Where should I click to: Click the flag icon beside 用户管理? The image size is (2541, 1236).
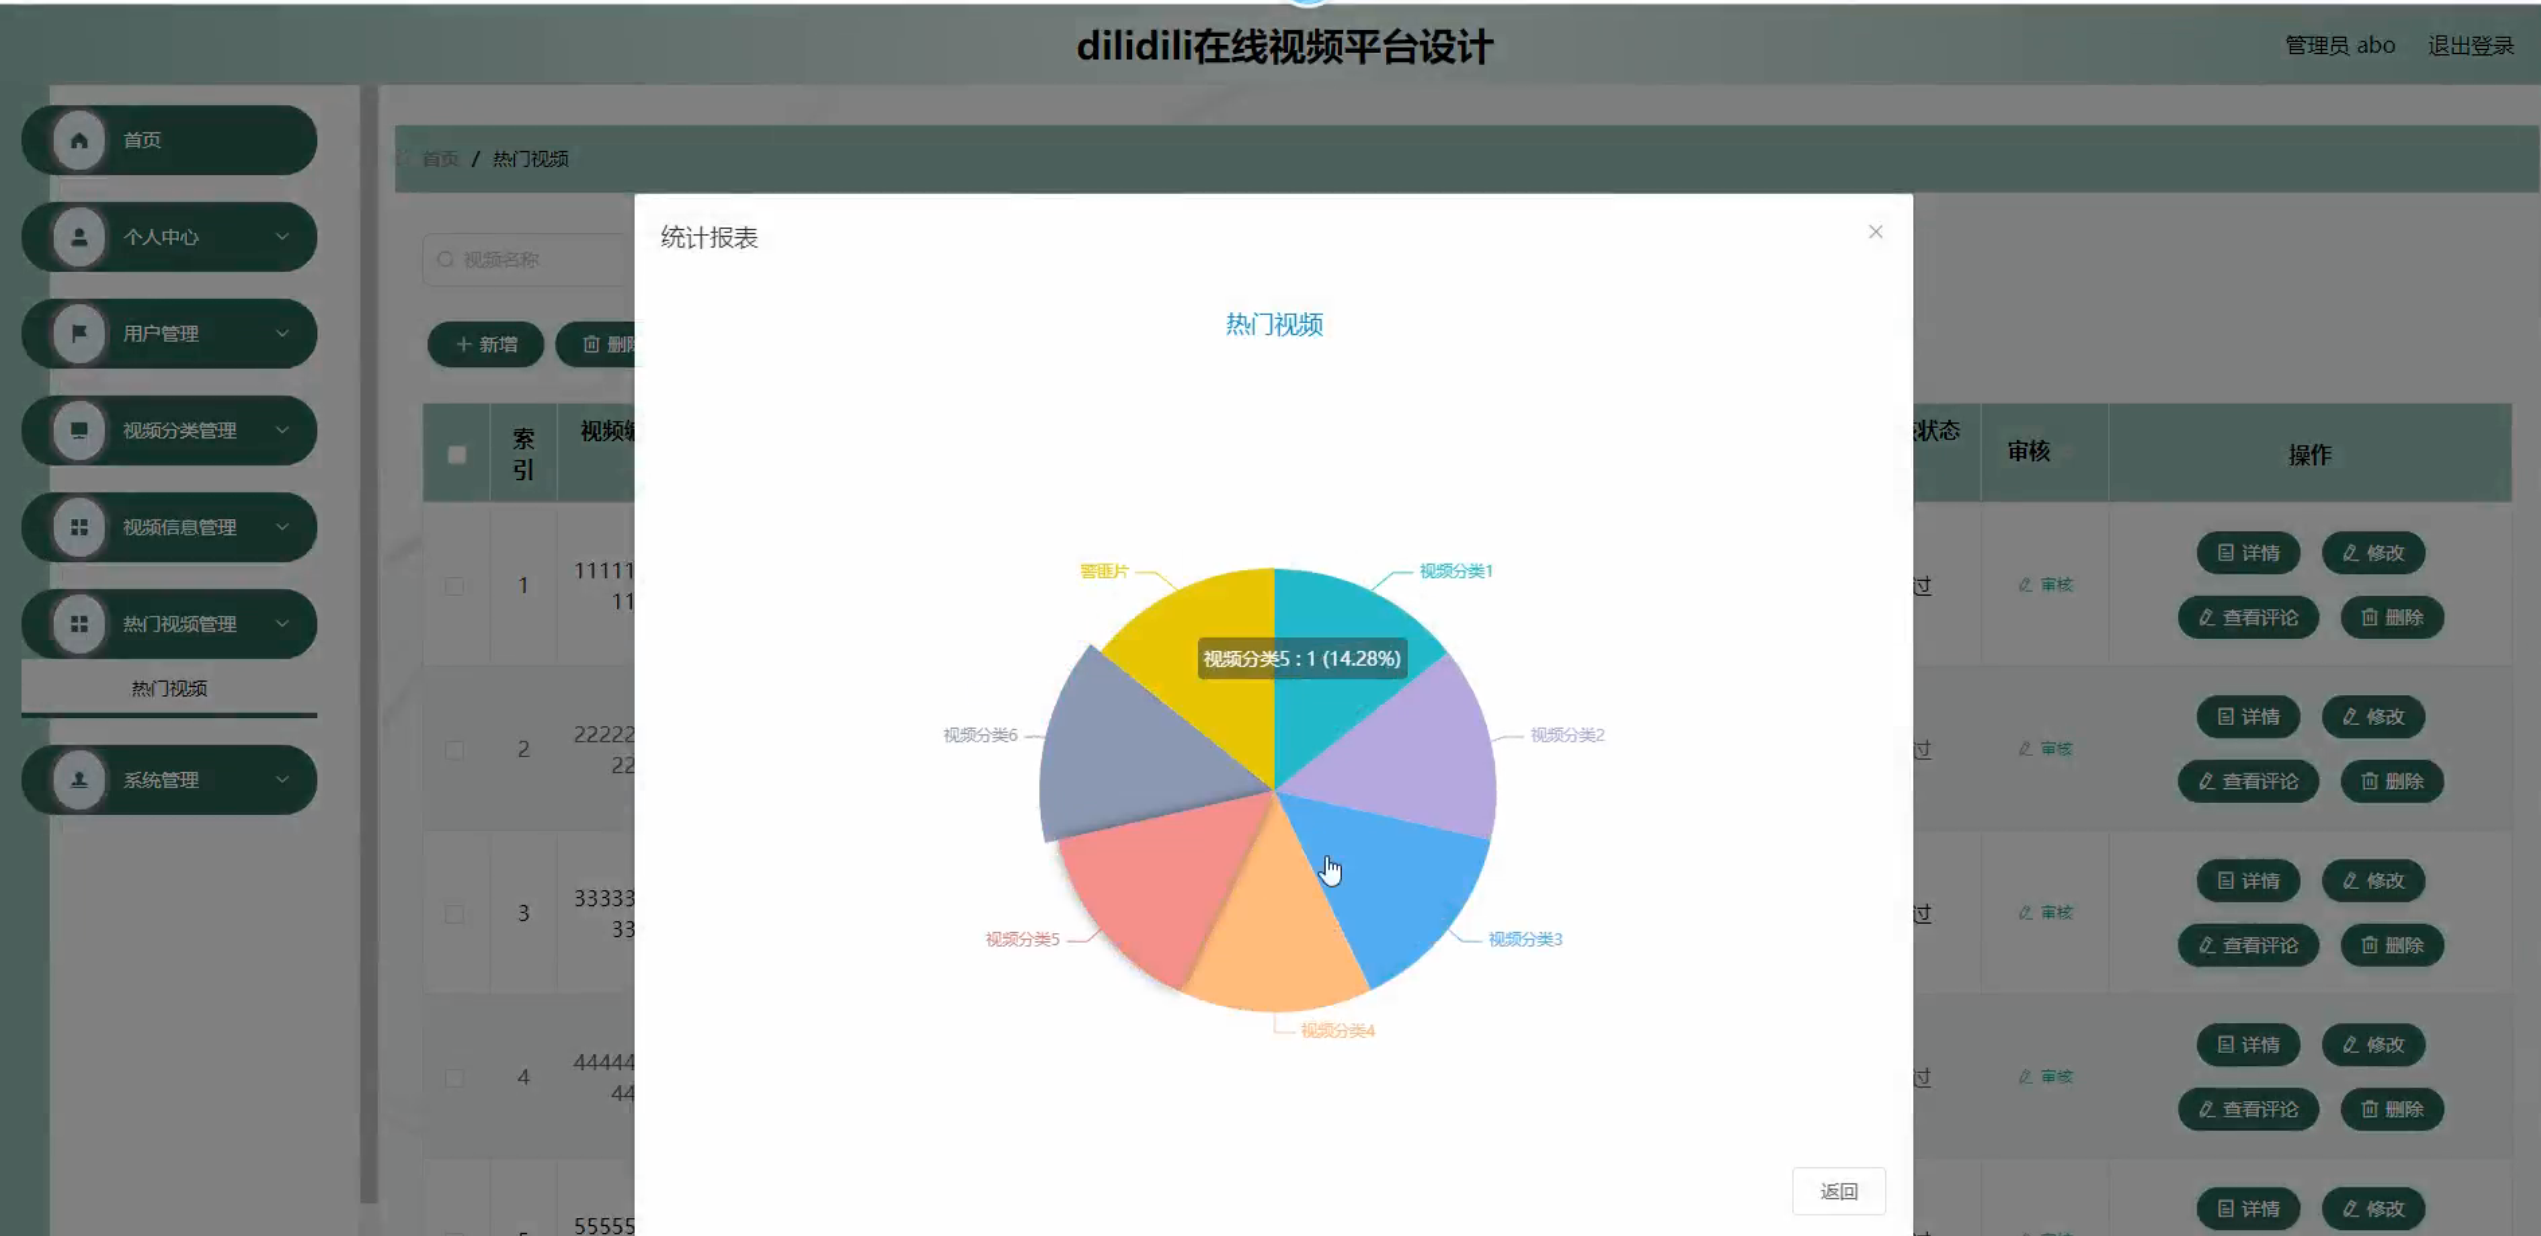pyautogui.click(x=79, y=333)
